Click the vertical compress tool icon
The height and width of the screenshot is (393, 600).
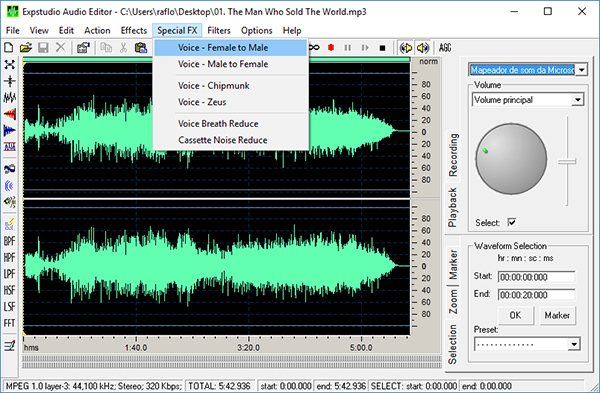click(10, 81)
